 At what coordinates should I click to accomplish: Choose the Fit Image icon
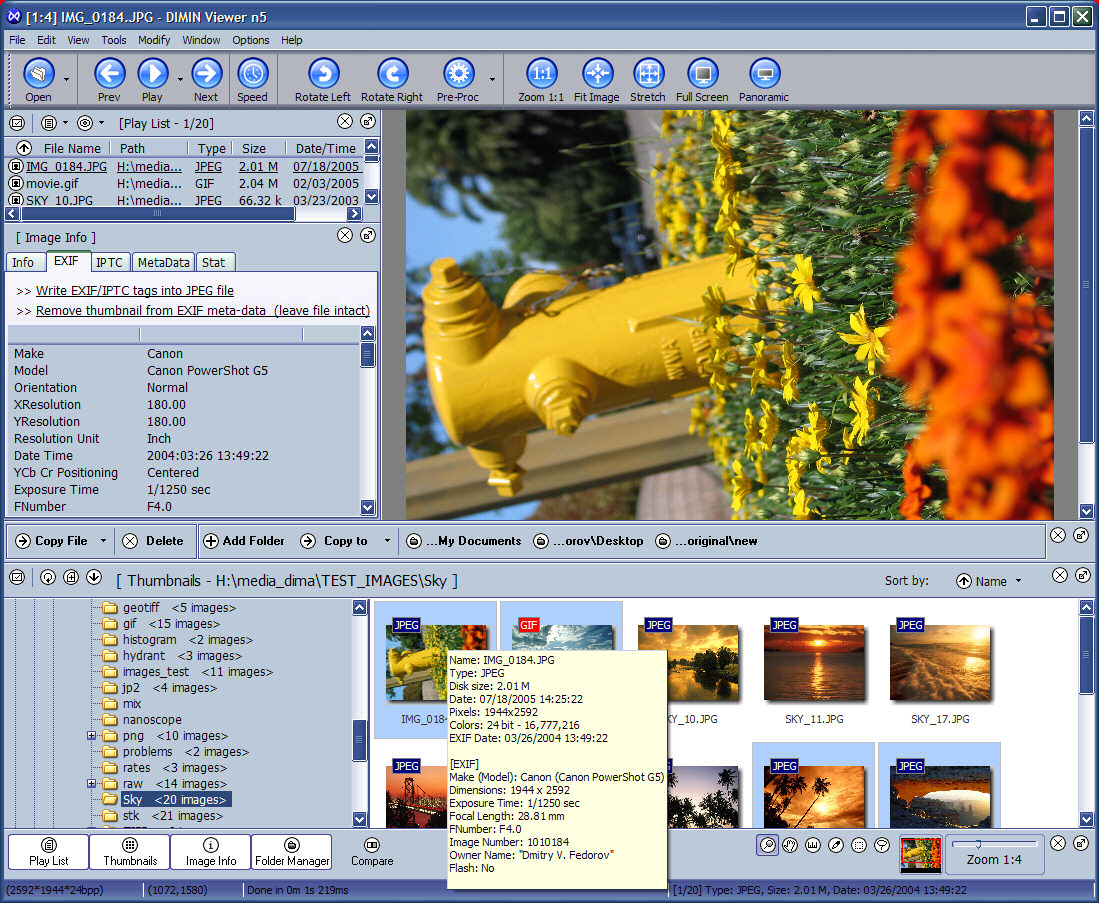tap(597, 73)
